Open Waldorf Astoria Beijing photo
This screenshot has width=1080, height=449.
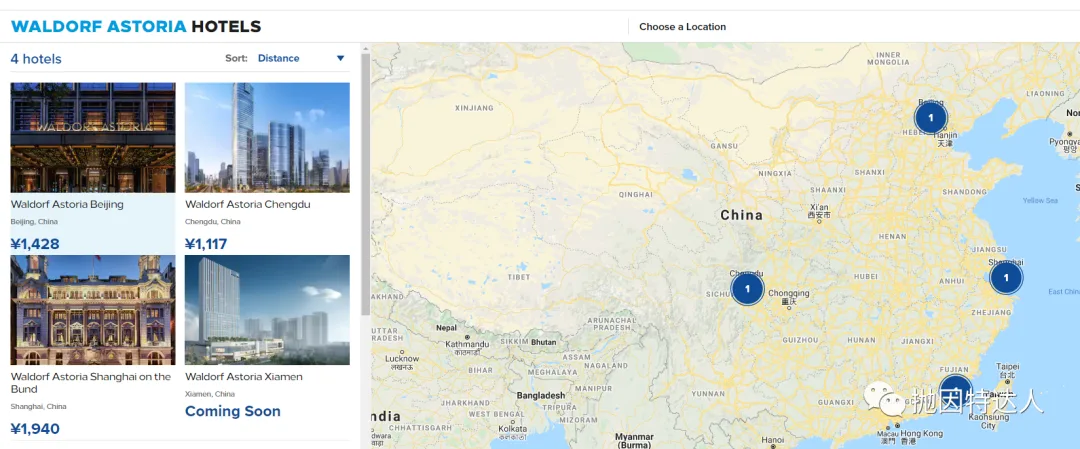[93, 137]
